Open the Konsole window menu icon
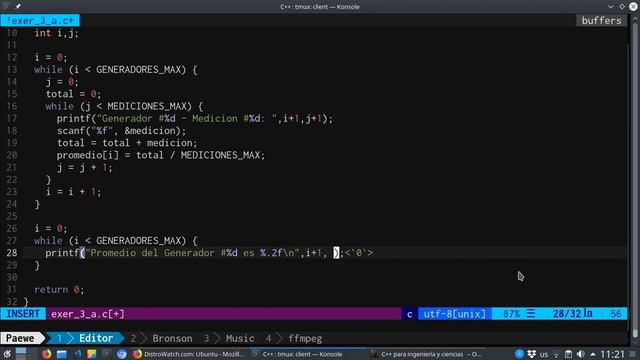This screenshot has height=360, width=640. (x=6, y=6)
